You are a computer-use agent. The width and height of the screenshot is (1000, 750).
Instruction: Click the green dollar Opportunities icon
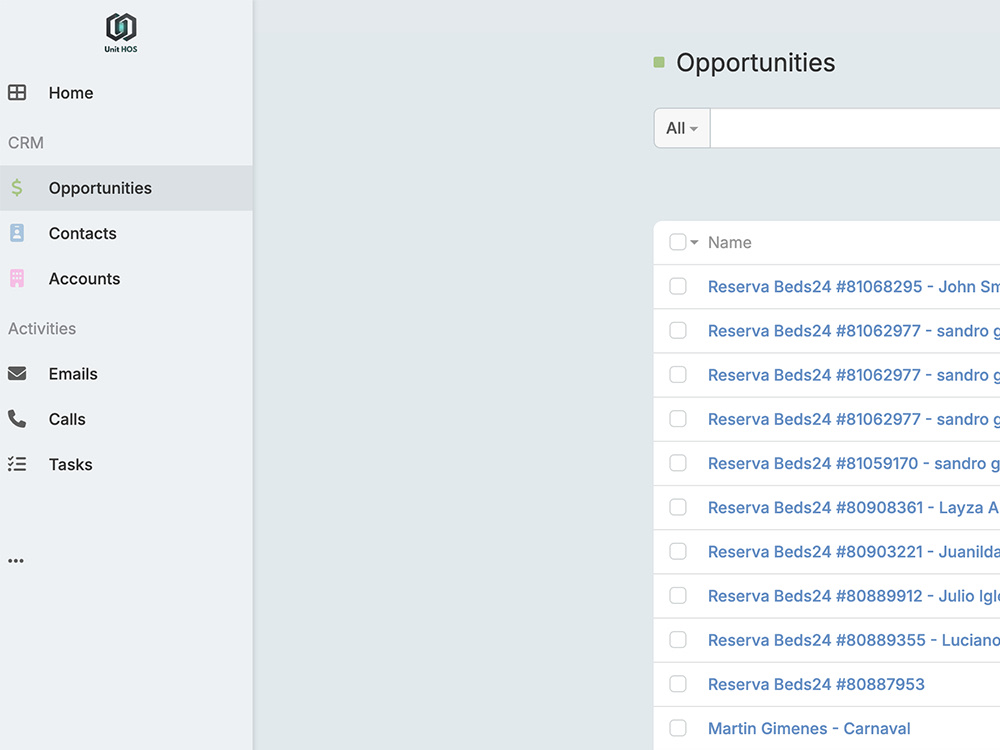click(x=17, y=188)
